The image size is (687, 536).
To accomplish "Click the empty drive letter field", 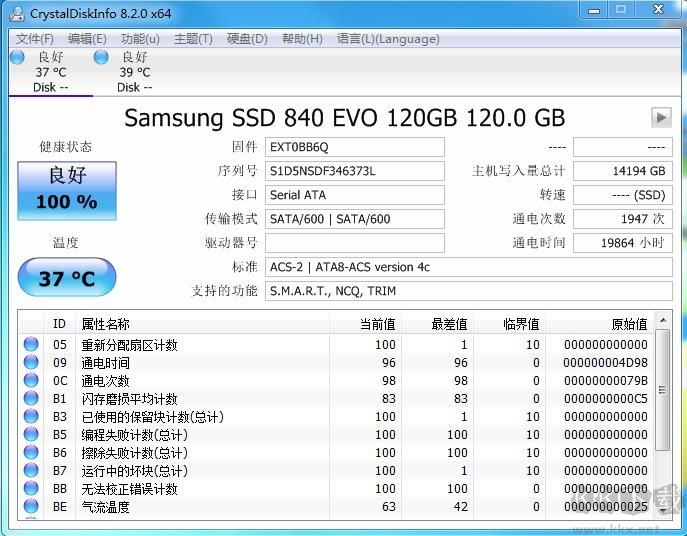I will [x=354, y=243].
